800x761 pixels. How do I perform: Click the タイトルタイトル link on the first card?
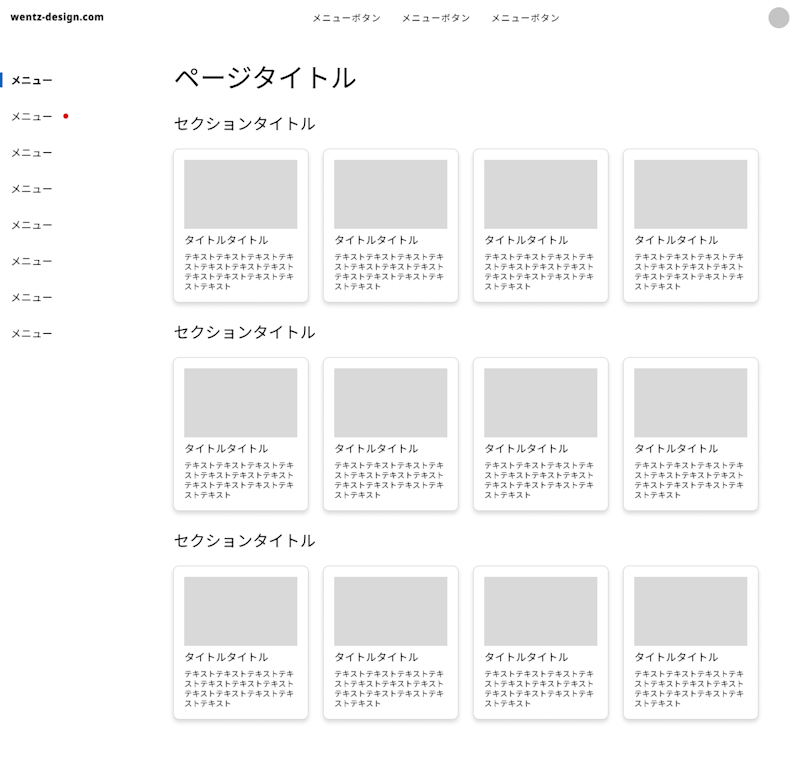pos(226,240)
